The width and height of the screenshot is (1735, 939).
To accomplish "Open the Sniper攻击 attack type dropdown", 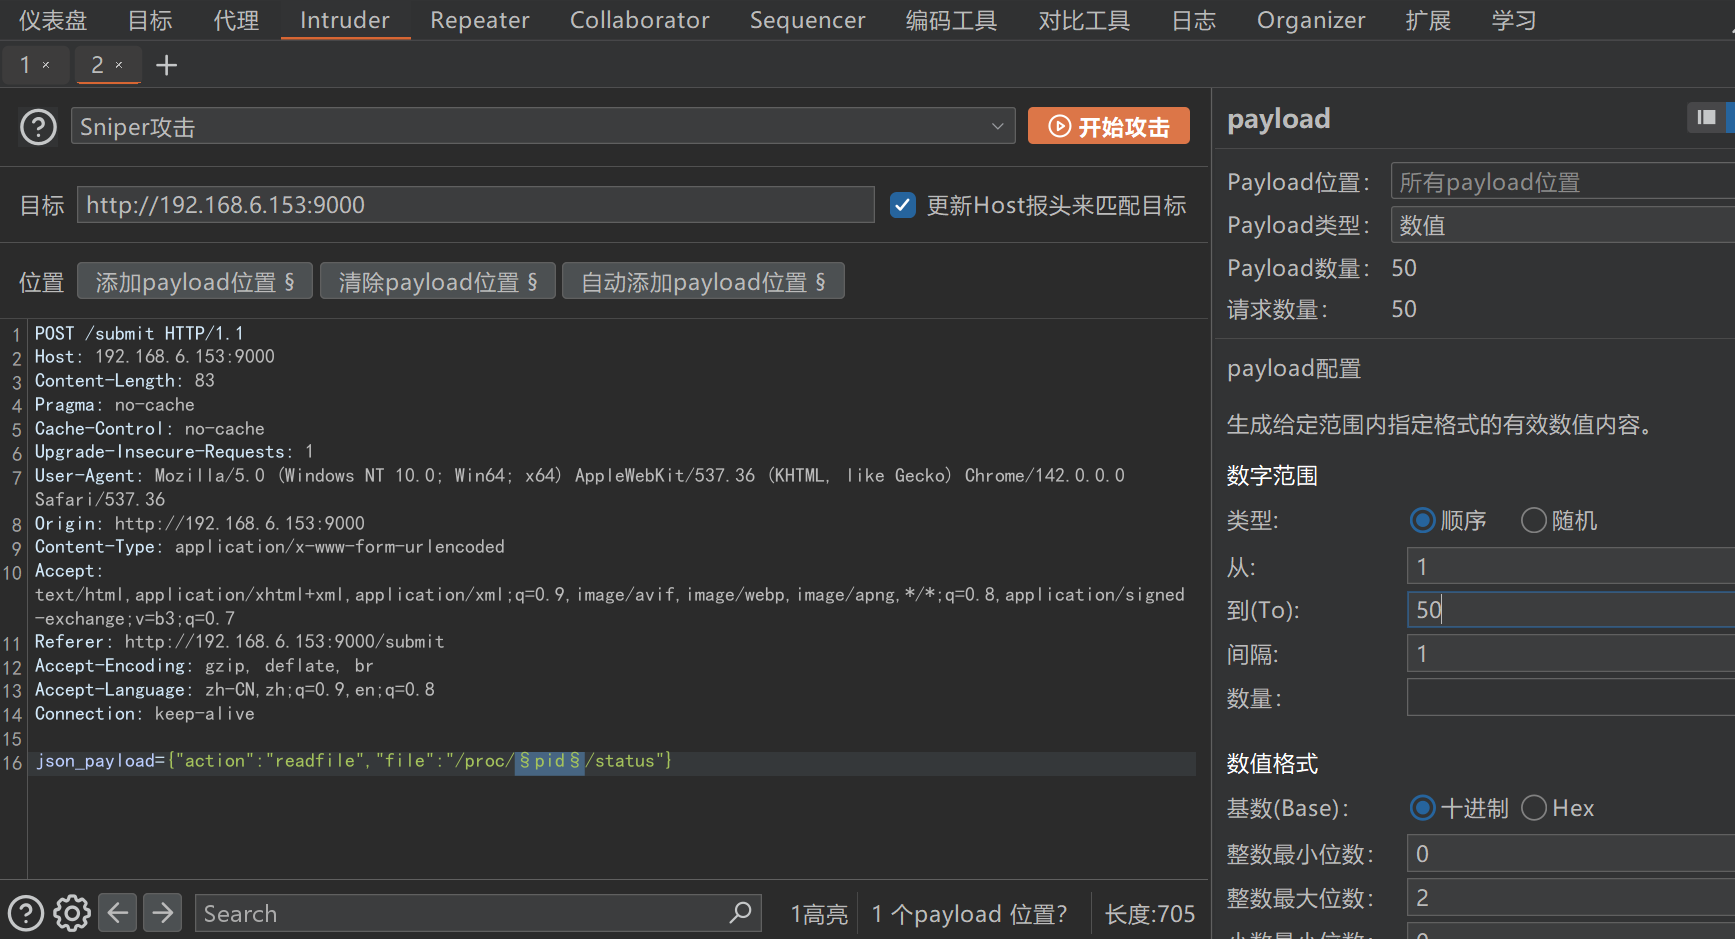I will click(543, 127).
